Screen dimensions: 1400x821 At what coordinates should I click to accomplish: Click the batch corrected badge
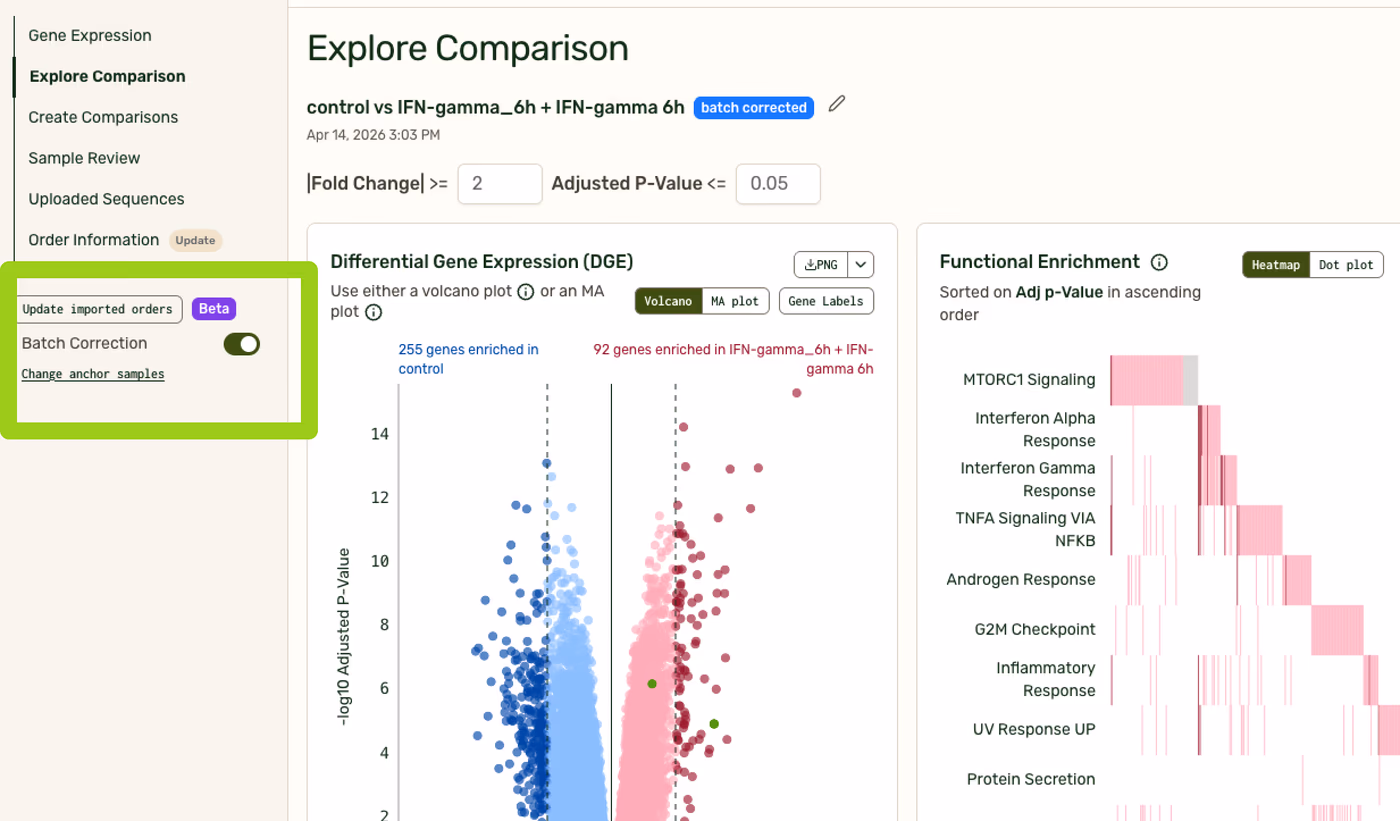753,108
